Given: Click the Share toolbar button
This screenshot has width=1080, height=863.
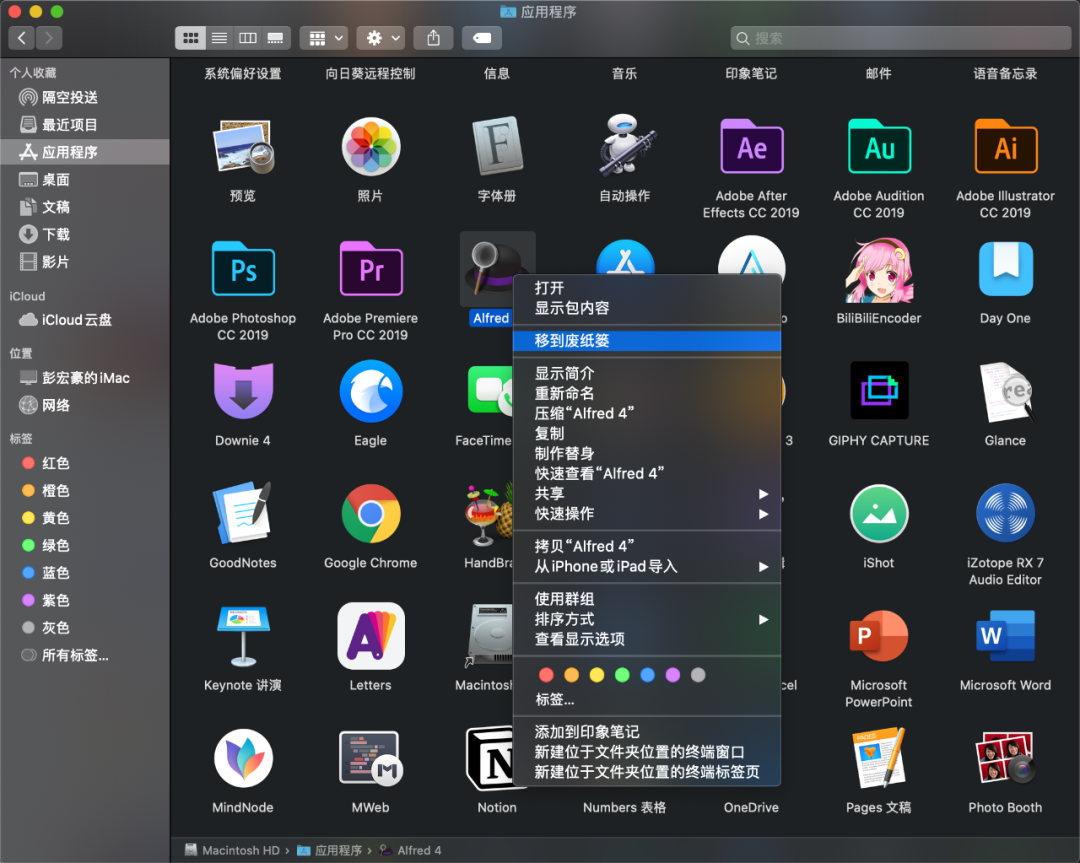Looking at the screenshot, I should tap(433, 38).
